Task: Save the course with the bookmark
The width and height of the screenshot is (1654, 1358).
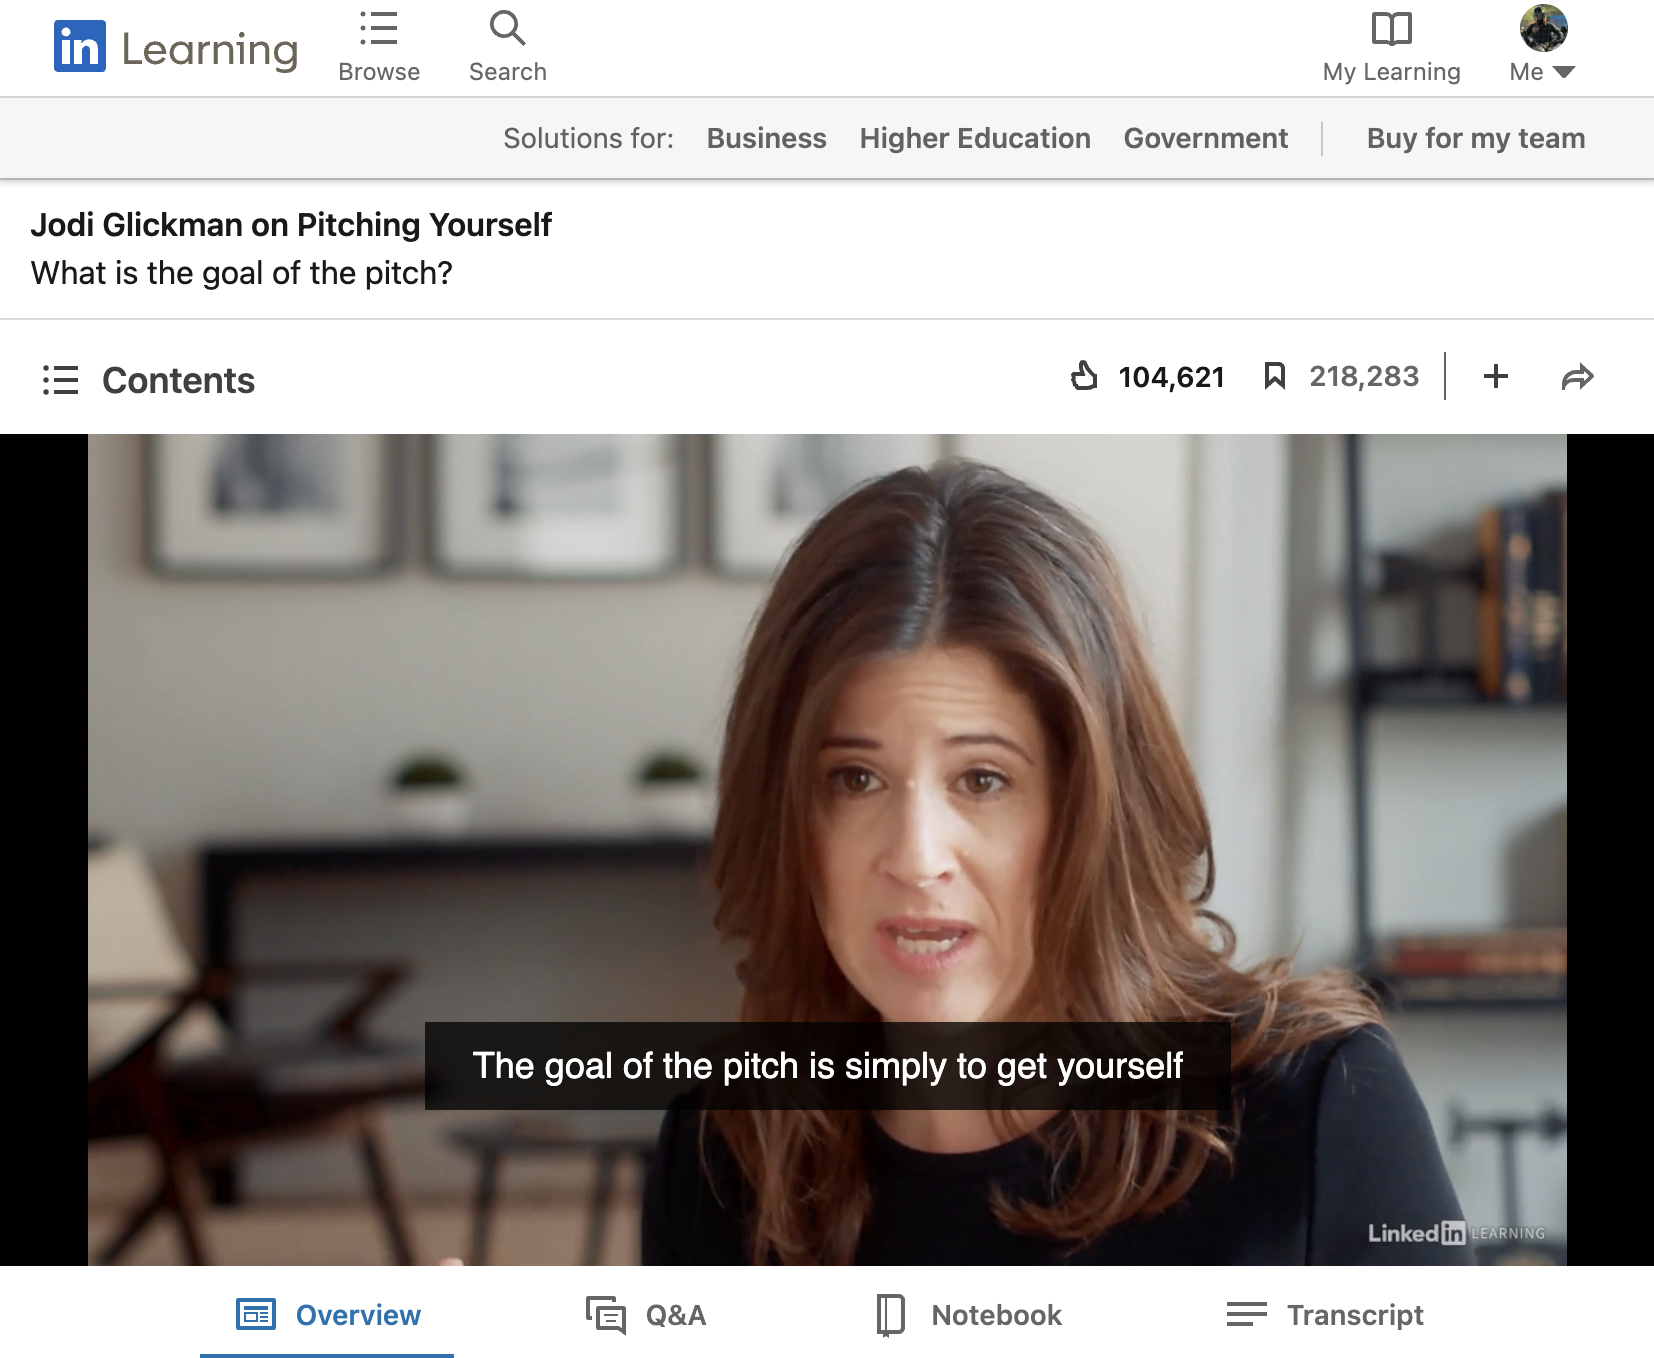Action: 1274,376
